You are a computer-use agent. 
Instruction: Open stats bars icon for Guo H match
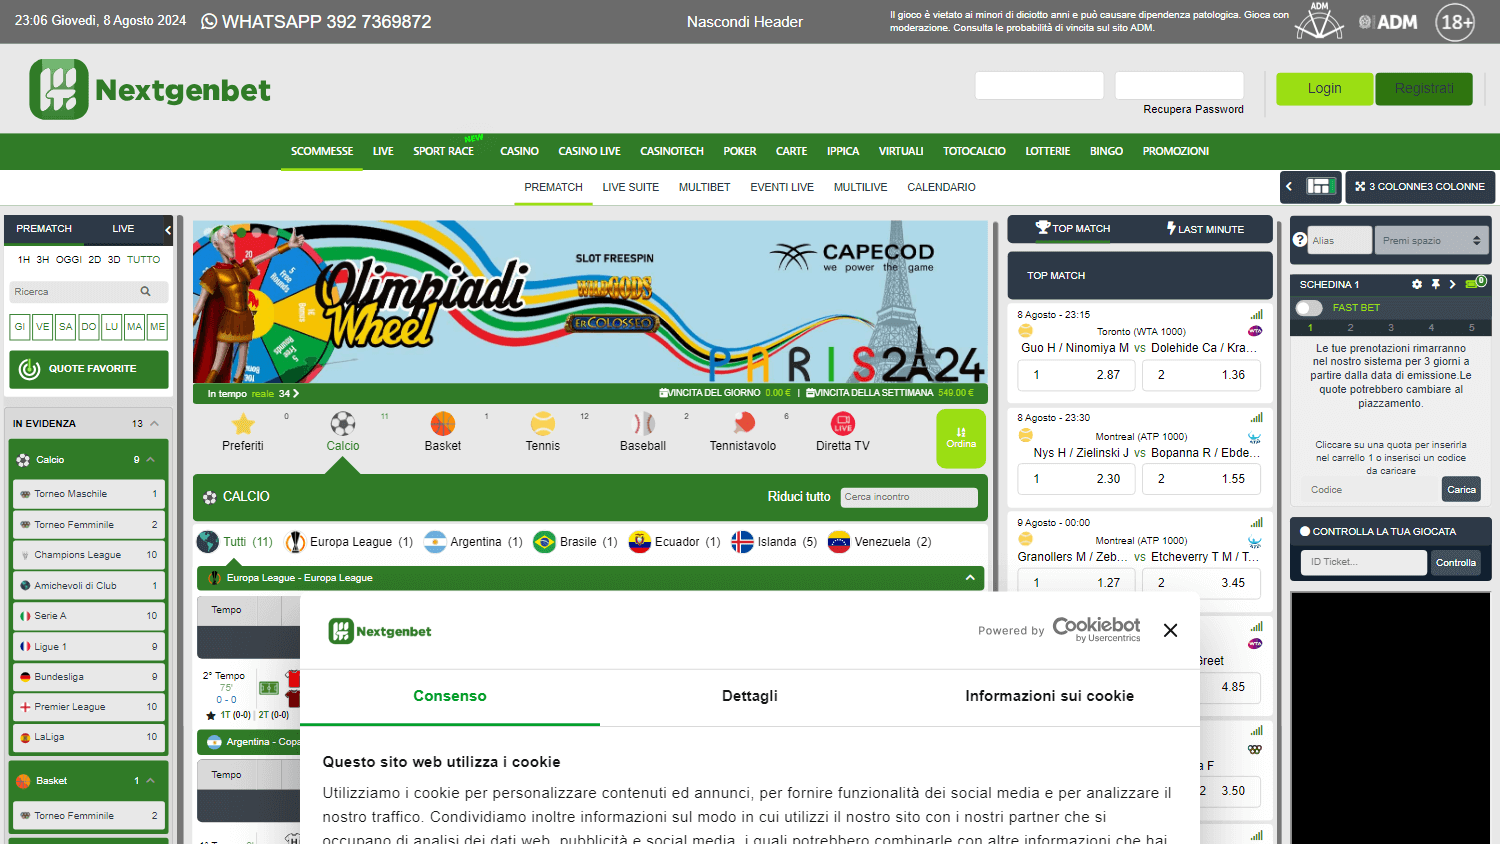coord(1256,314)
